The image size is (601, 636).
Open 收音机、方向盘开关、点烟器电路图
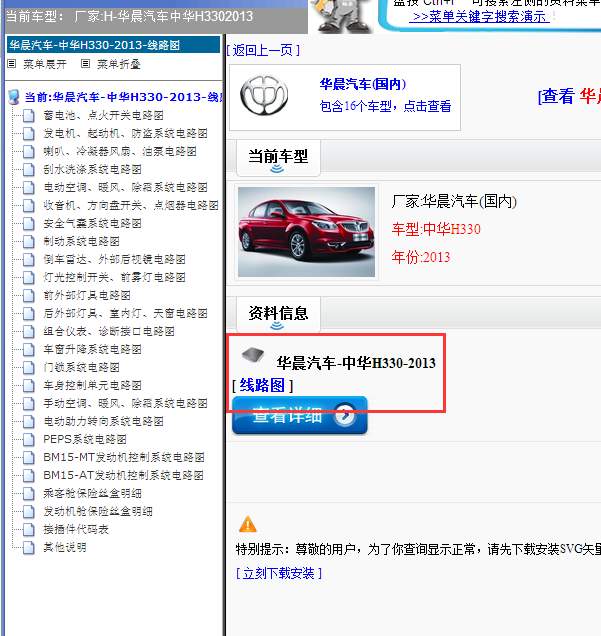[x=131, y=205]
